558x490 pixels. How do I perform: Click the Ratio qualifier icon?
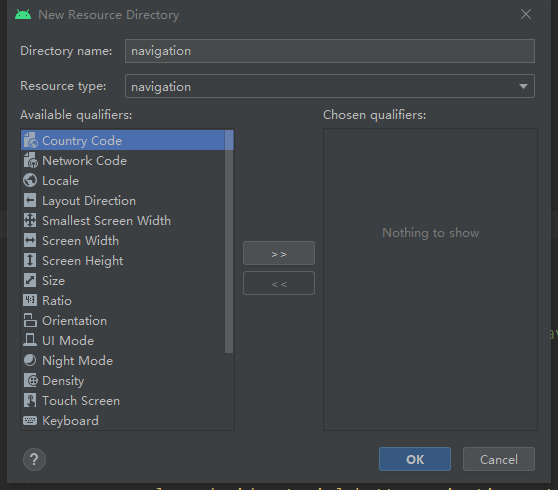pos(30,300)
